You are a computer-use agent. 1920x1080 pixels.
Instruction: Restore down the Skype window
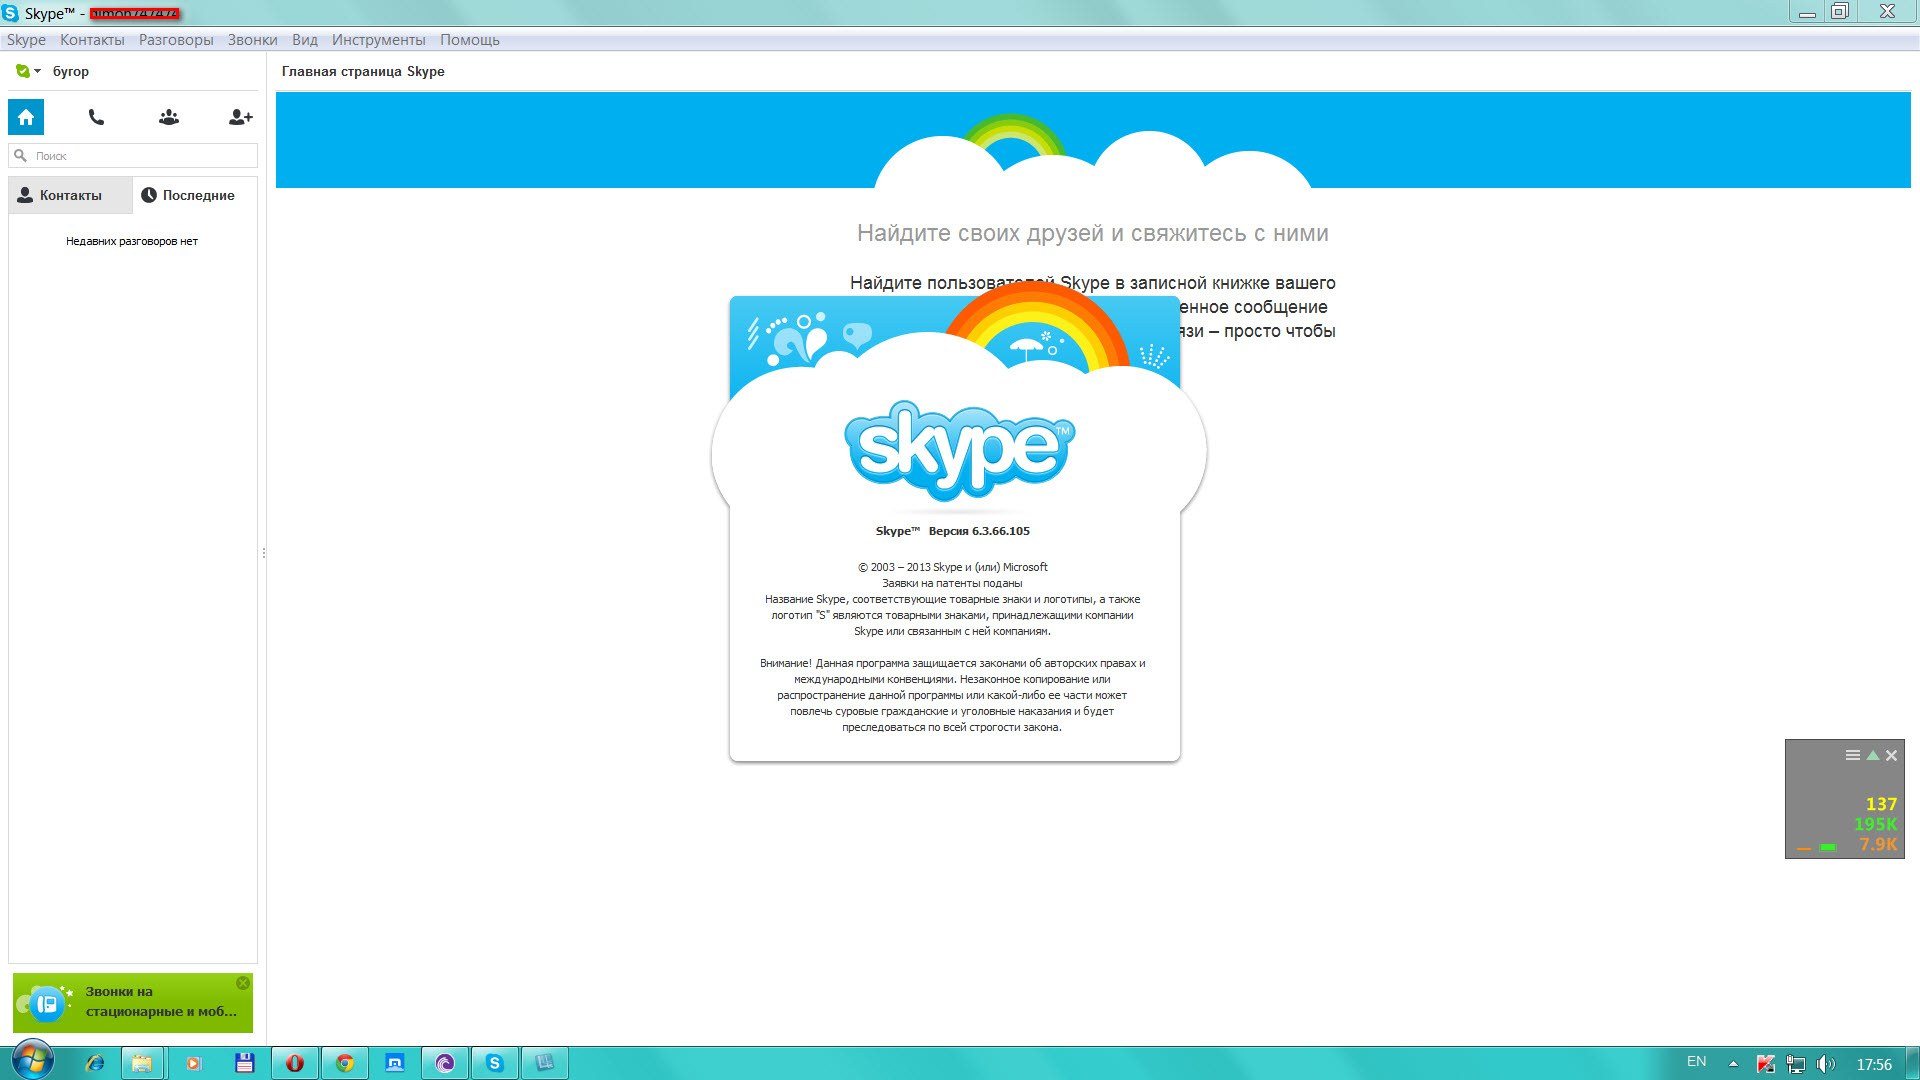coord(1840,12)
